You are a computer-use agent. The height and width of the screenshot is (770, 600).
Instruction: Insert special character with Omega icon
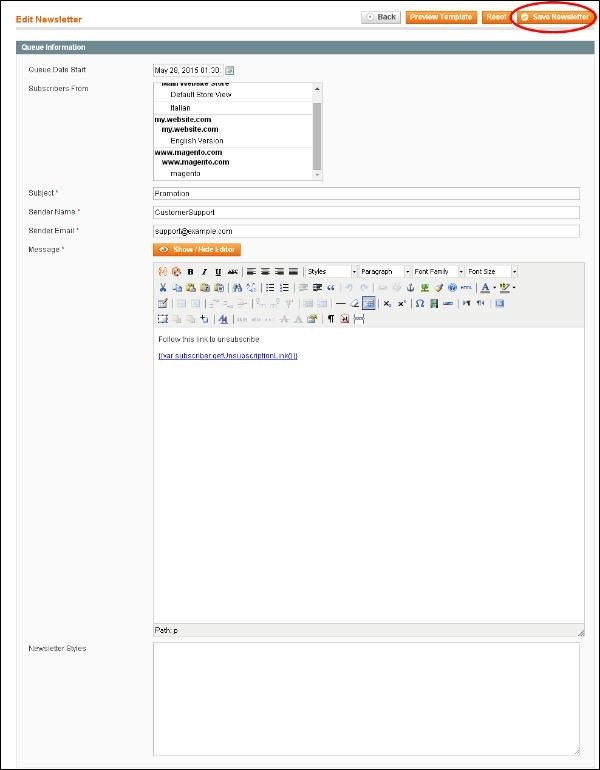(x=420, y=303)
